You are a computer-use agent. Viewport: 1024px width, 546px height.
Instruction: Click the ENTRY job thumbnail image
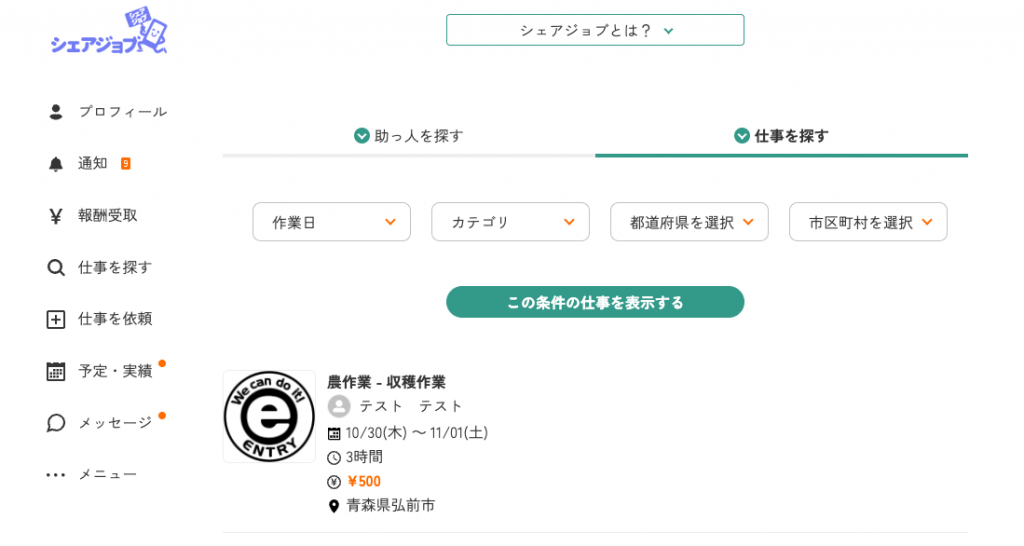(x=269, y=417)
